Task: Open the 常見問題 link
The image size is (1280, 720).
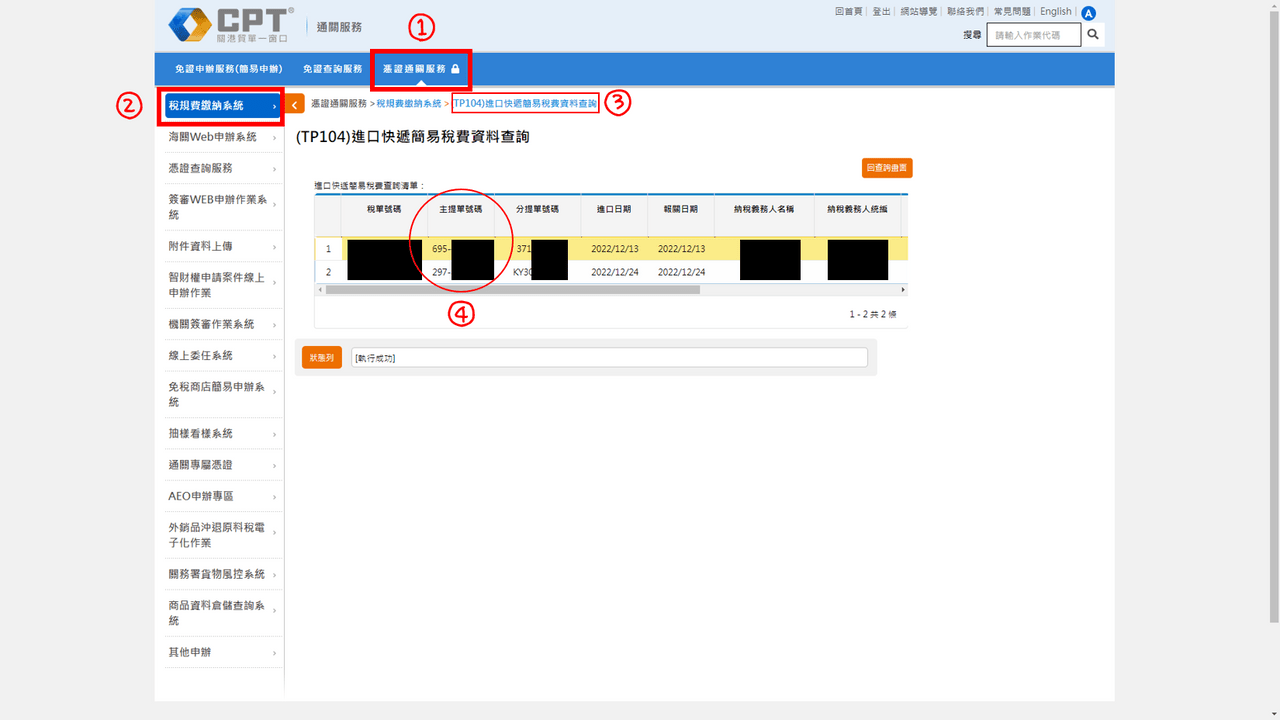Action: [x=1012, y=11]
